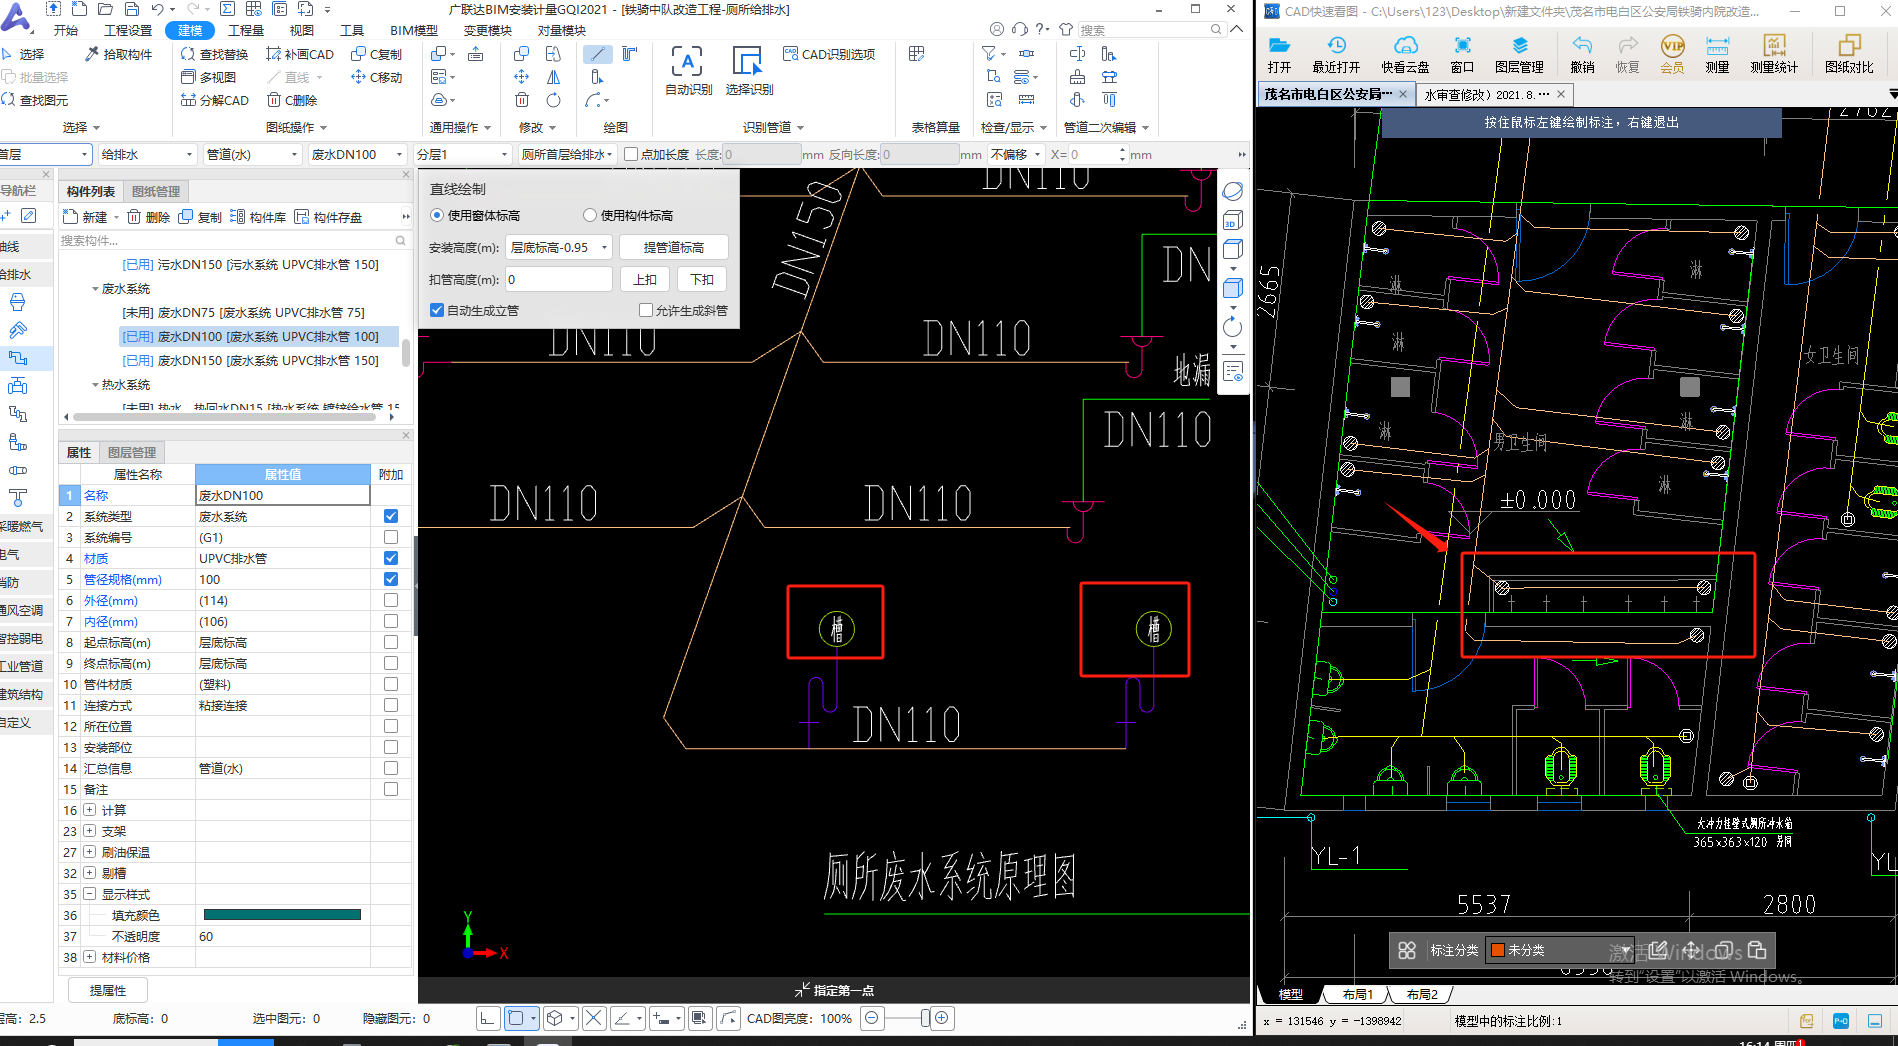This screenshot has height=1046, width=1898.
Task: Select 使用窗体标高 radio button
Action: 437,215
